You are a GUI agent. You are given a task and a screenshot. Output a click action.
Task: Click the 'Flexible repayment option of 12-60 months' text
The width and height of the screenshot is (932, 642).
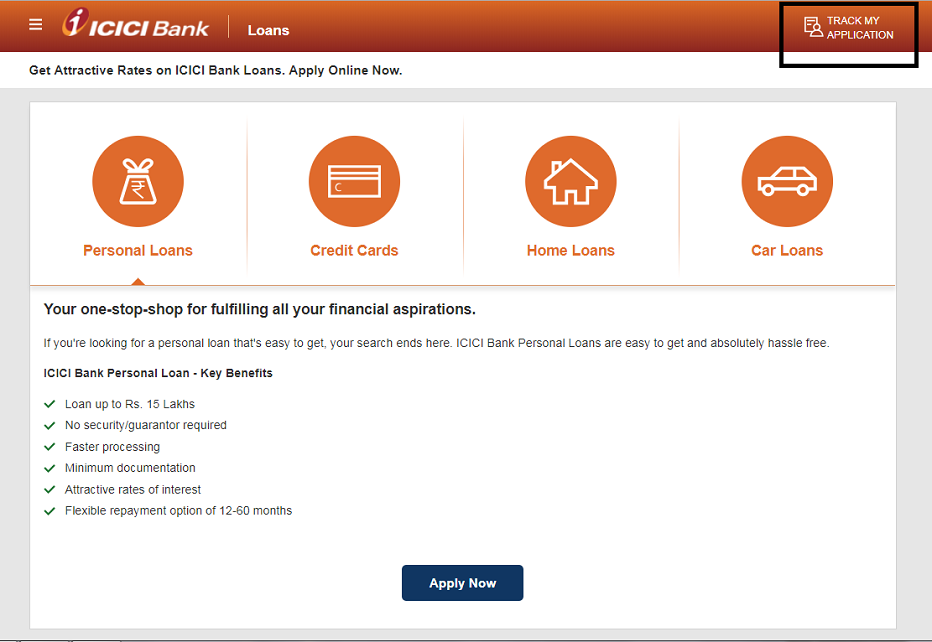coord(178,511)
